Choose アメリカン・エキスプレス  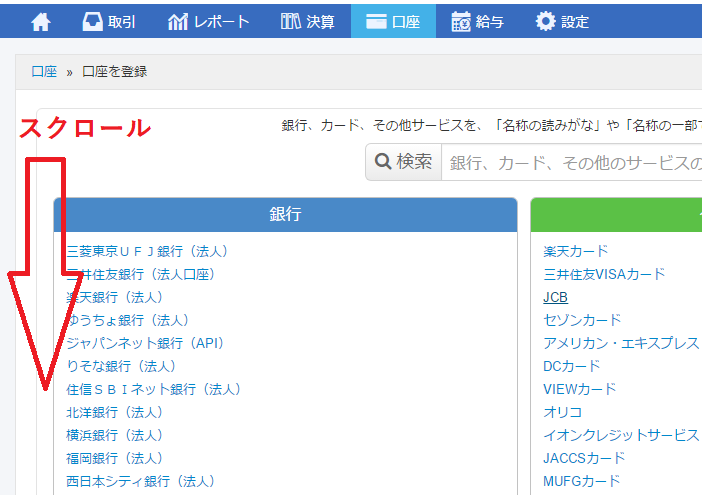coord(621,343)
